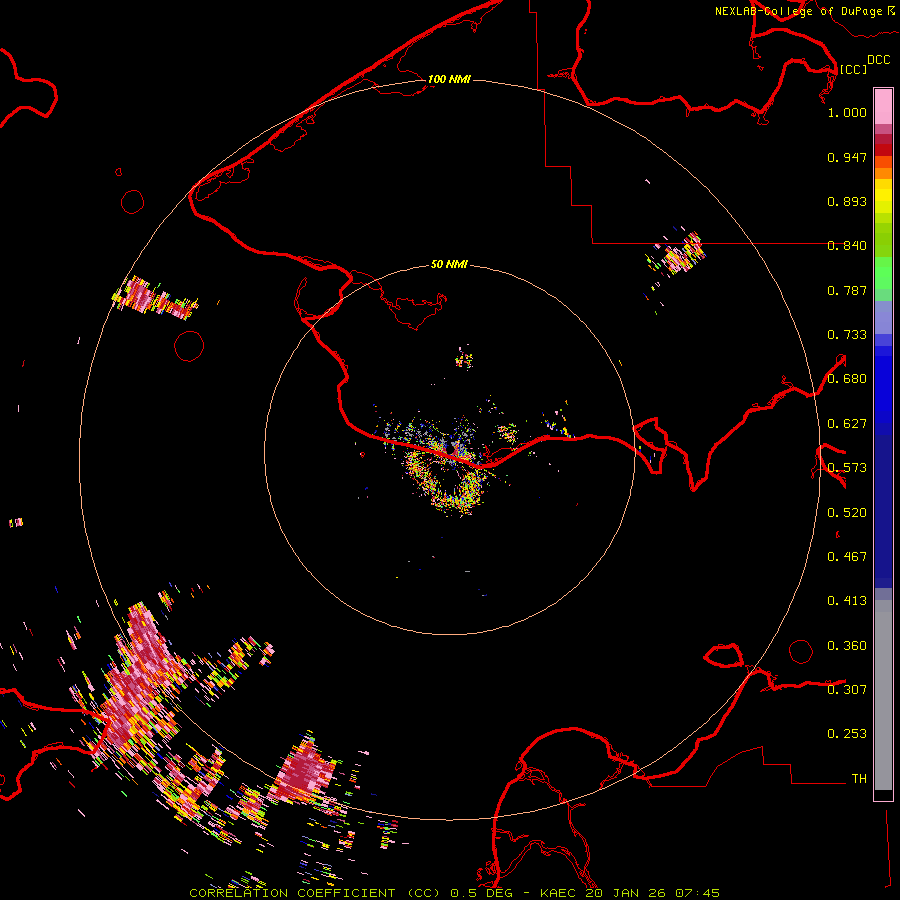The image size is (900, 900).
Task: Click the 0.787 color scale value
Action: [847, 290]
